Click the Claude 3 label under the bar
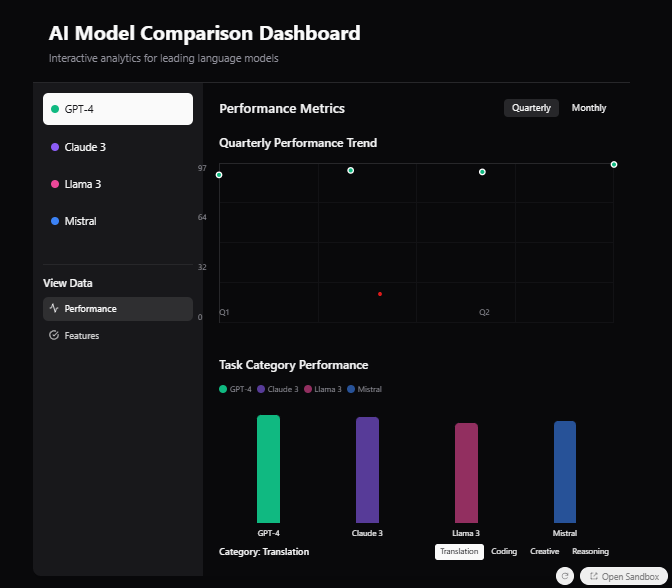The height and width of the screenshot is (588, 672). click(x=367, y=533)
